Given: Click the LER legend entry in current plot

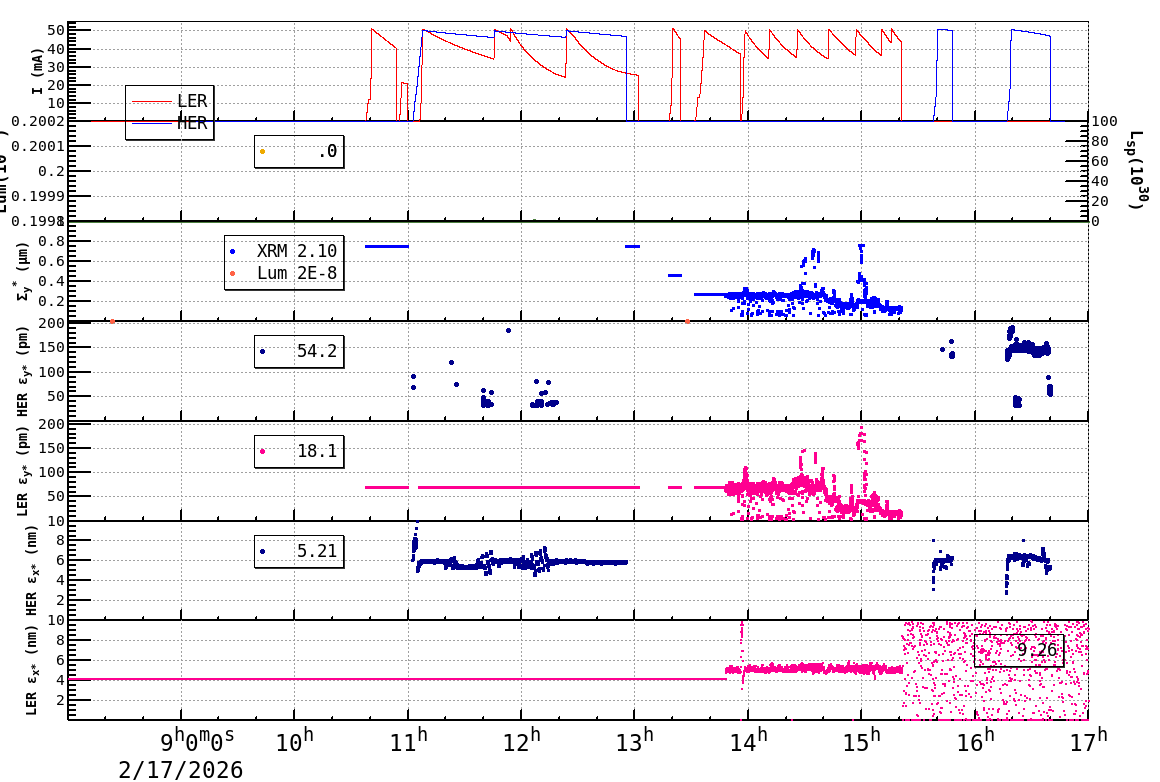Looking at the screenshot, I should pyautogui.click(x=169, y=101).
